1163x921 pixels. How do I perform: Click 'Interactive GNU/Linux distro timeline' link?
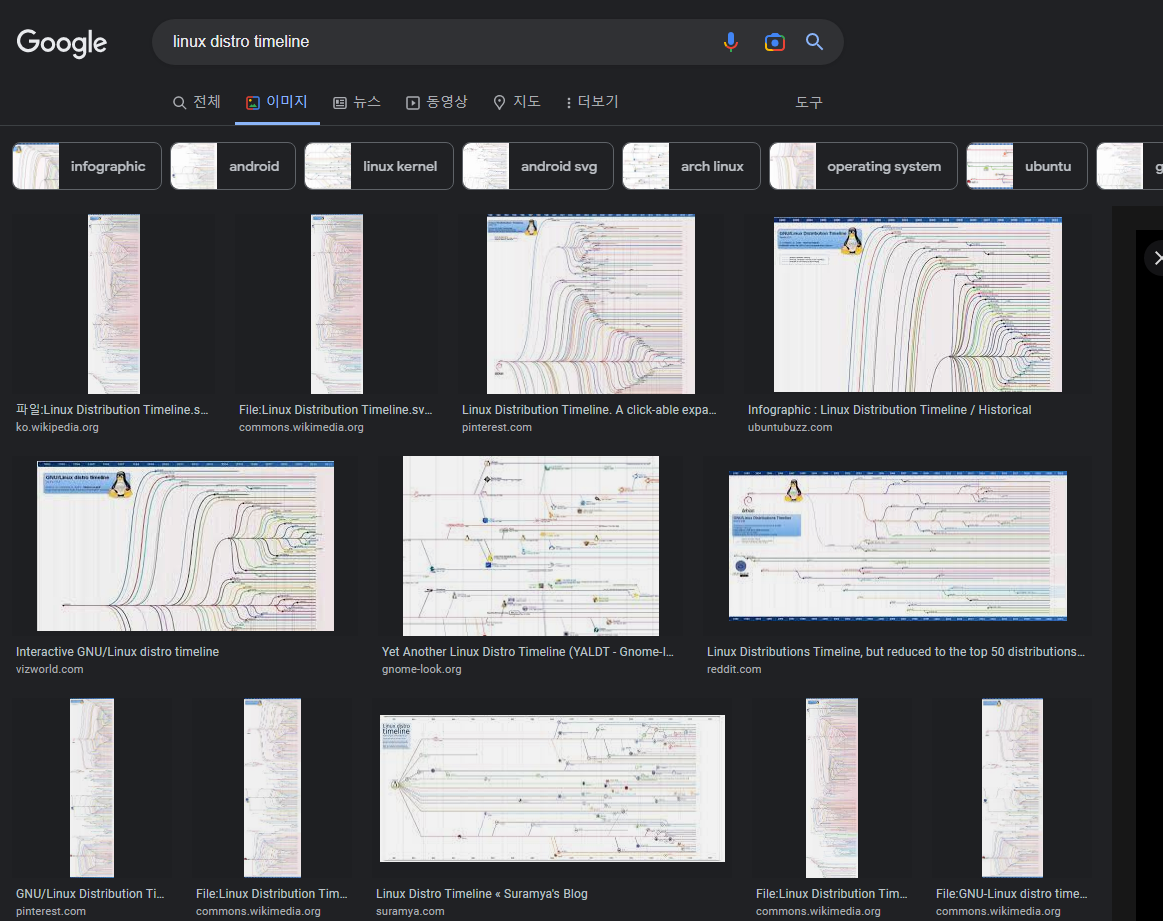pos(117,651)
